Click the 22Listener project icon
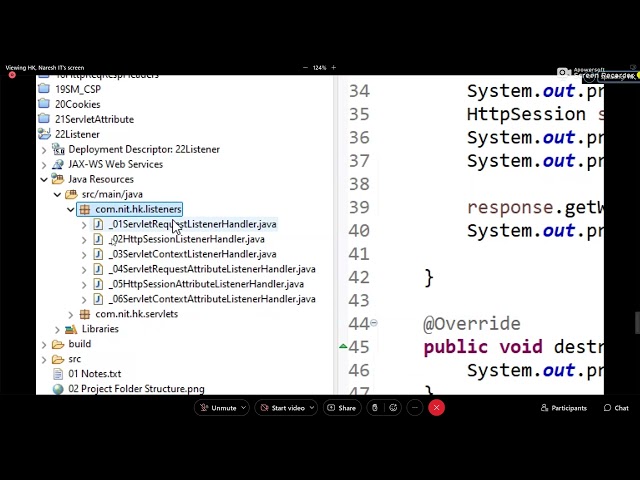 pos(44,134)
